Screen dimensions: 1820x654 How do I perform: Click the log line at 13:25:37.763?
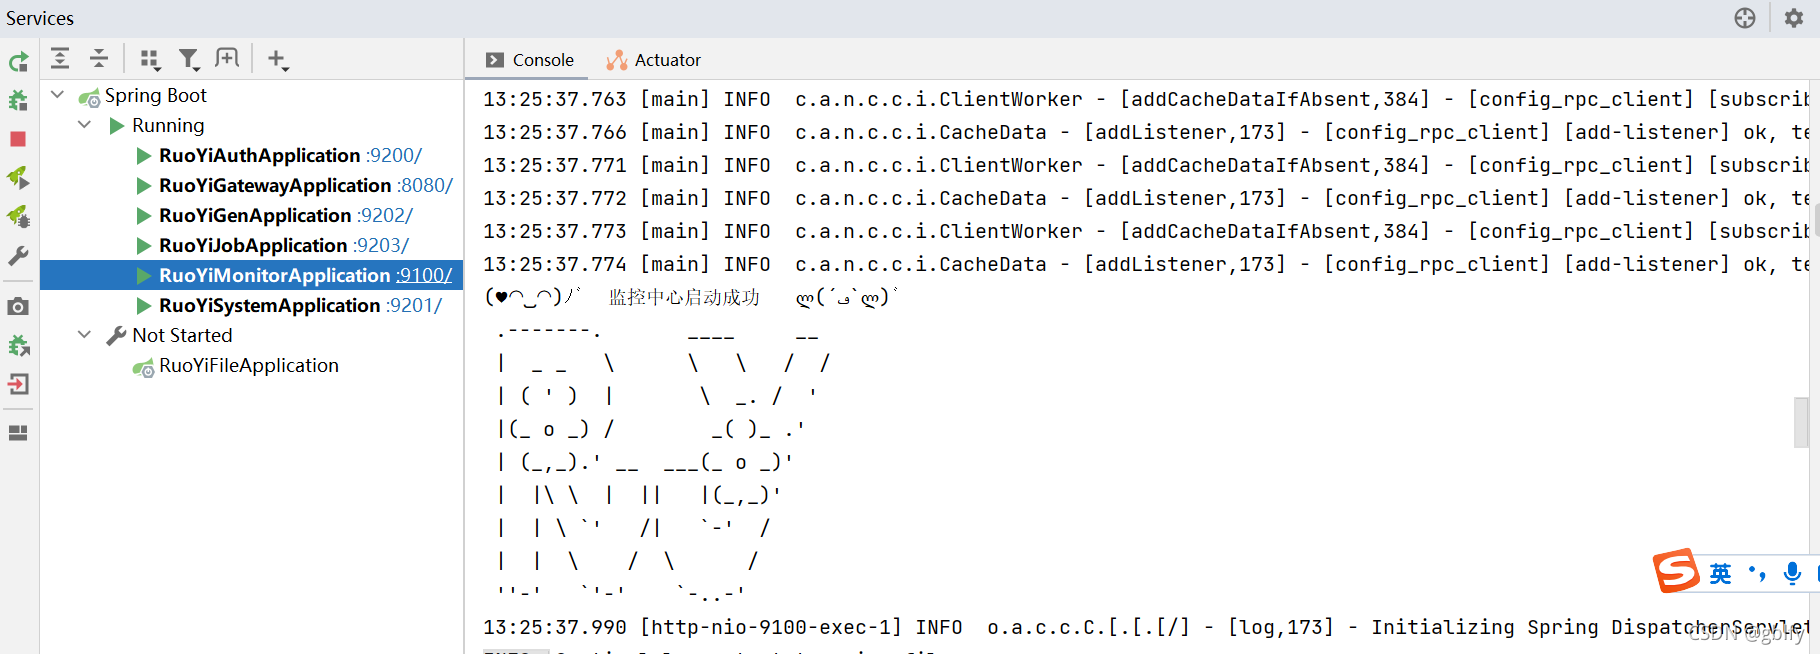coord(1146,99)
